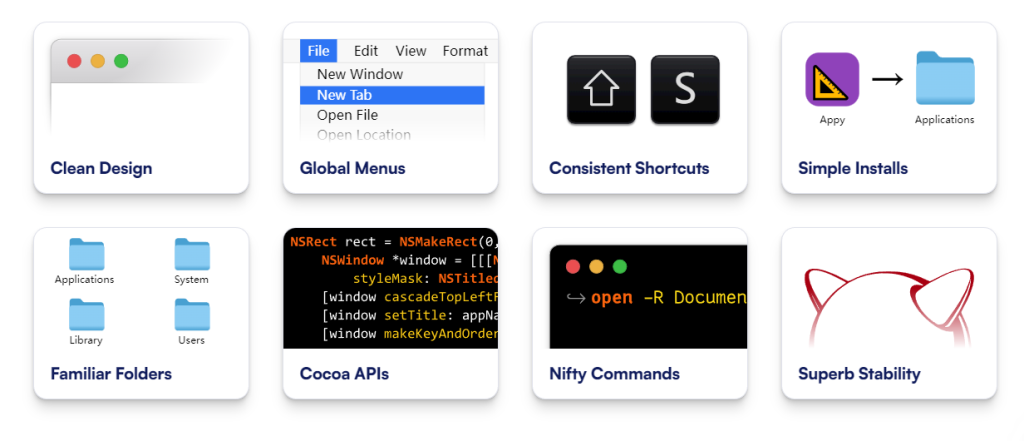1024x441 pixels.
Task: Click the Cocoa APIs code thumbnail
Action: (390, 288)
